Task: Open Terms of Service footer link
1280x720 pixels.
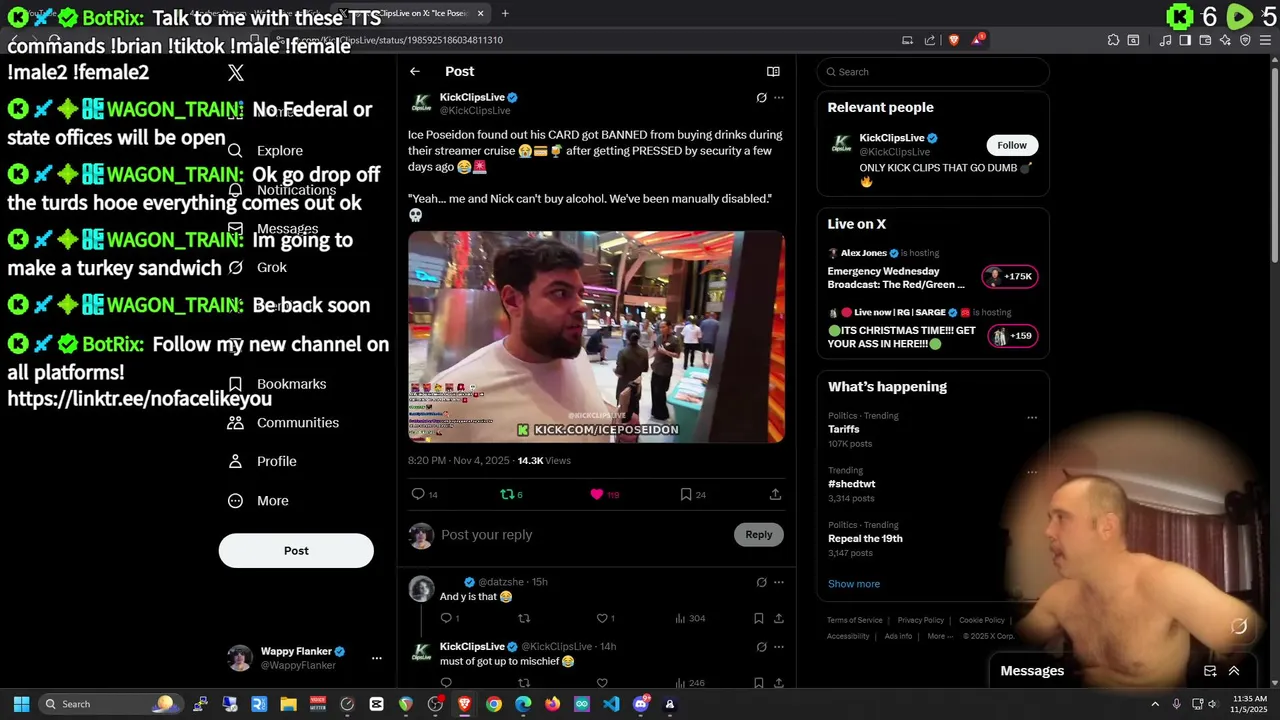Action: [855, 620]
